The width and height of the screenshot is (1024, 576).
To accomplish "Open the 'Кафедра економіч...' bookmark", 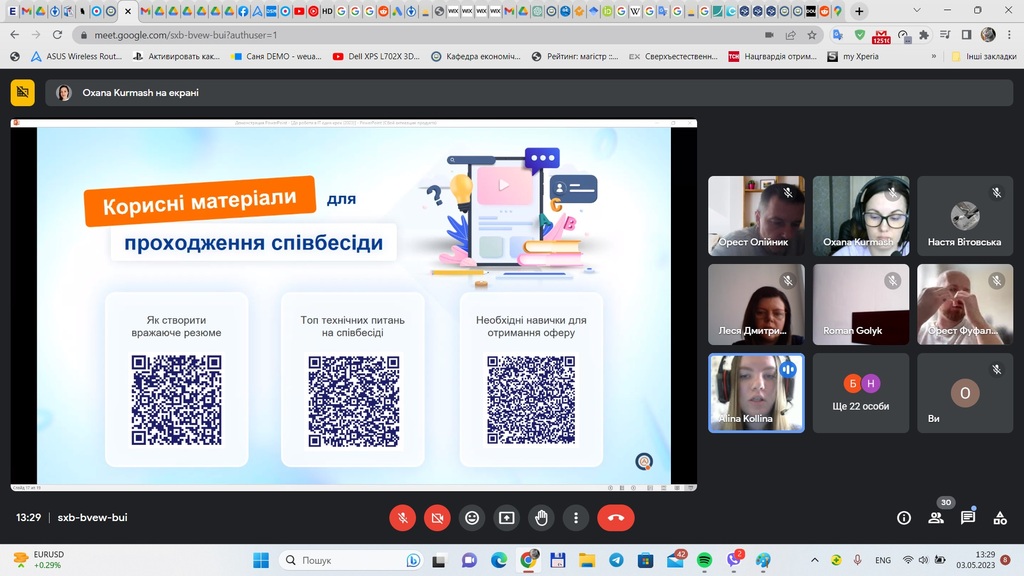I will pos(476,57).
